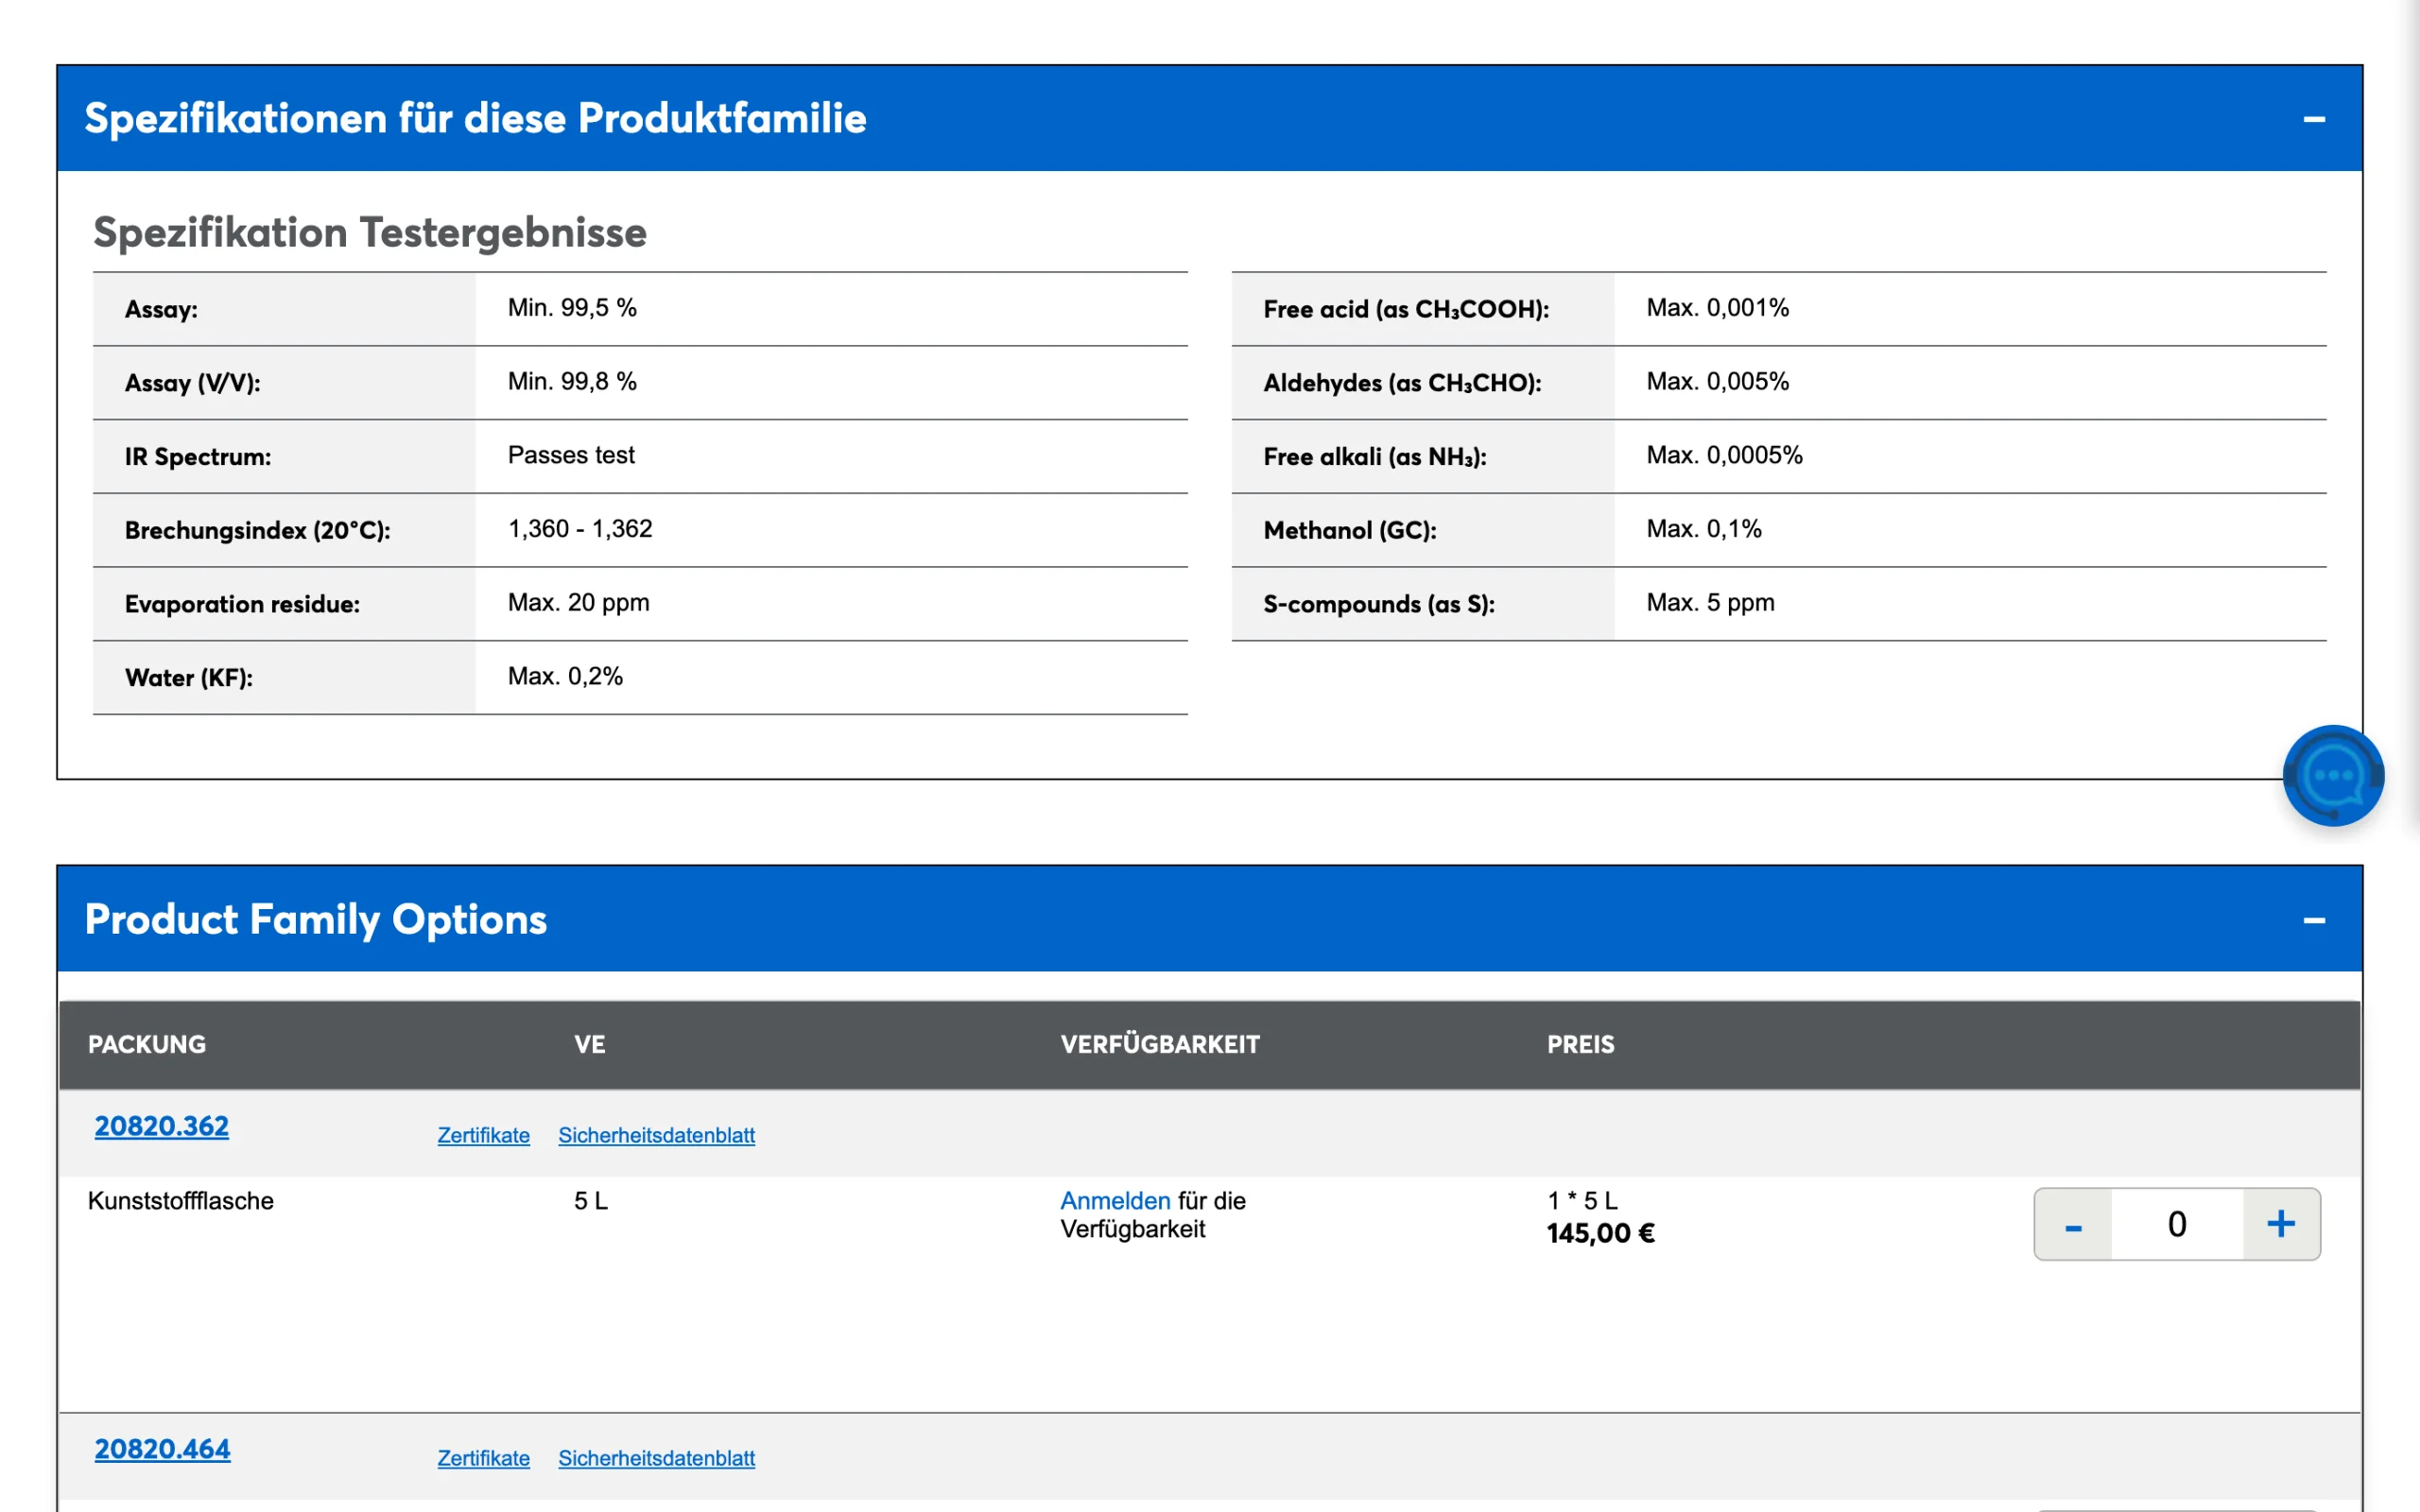Open Zertifikate link for 20820.362
The image size is (2420, 1512).
[483, 1135]
